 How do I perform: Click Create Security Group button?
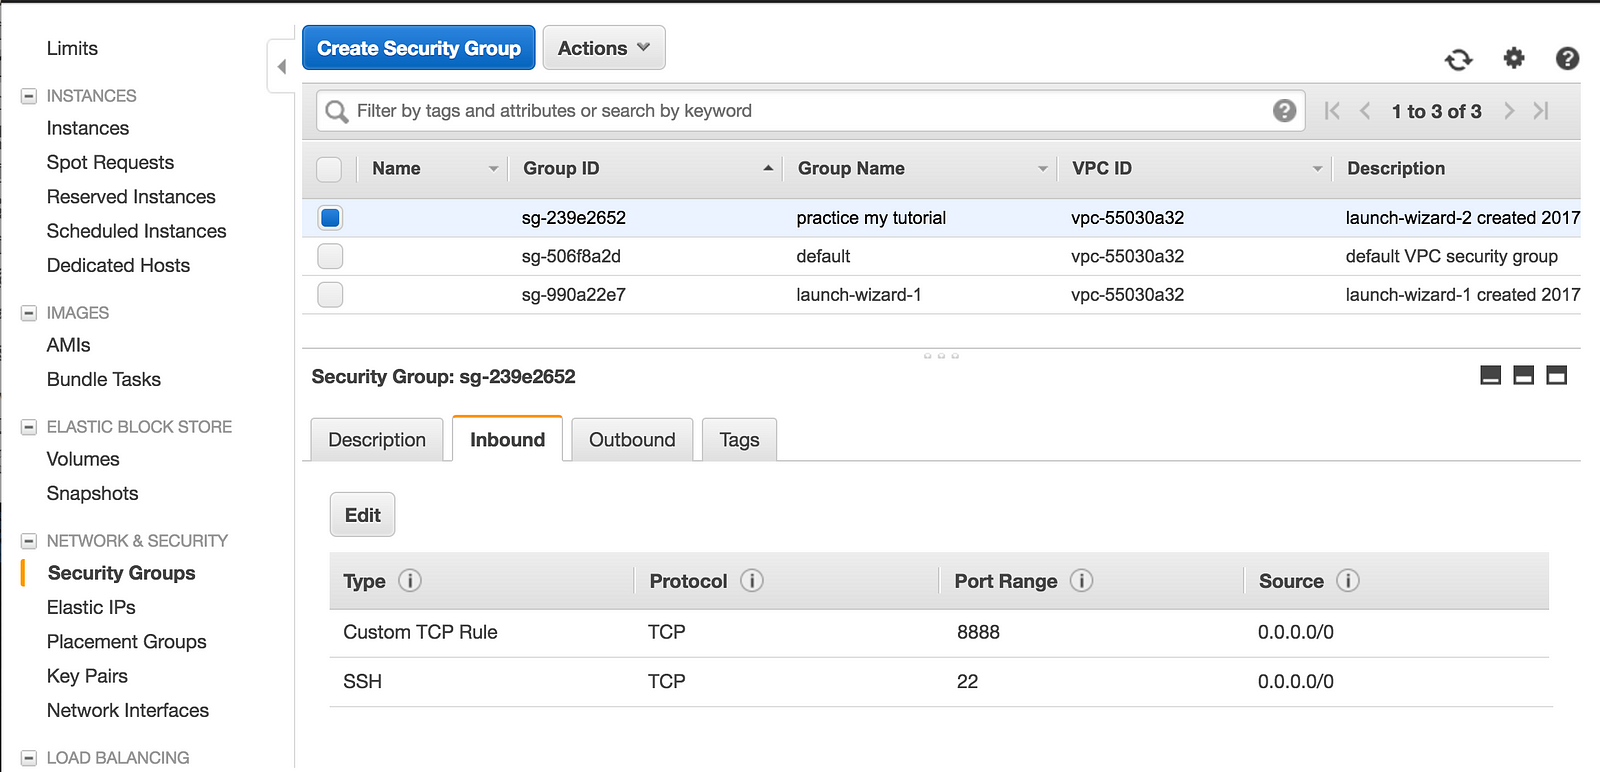coord(419,48)
